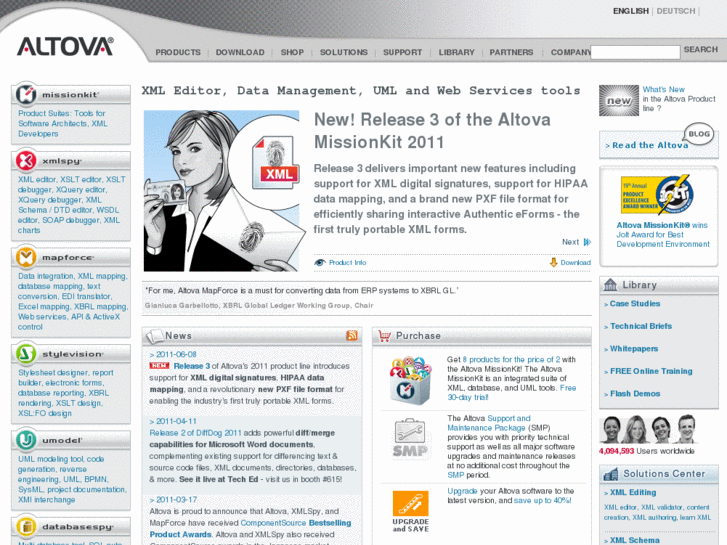Open the Technical Briefs link

[641, 326]
